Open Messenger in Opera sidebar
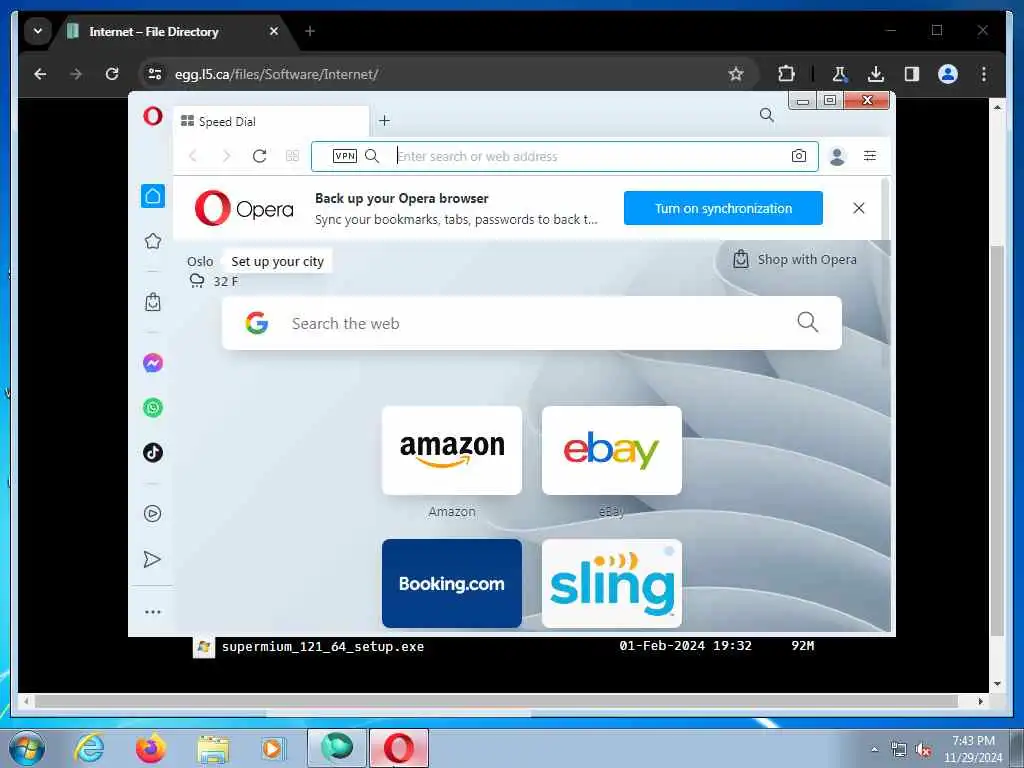 point(153,362)
